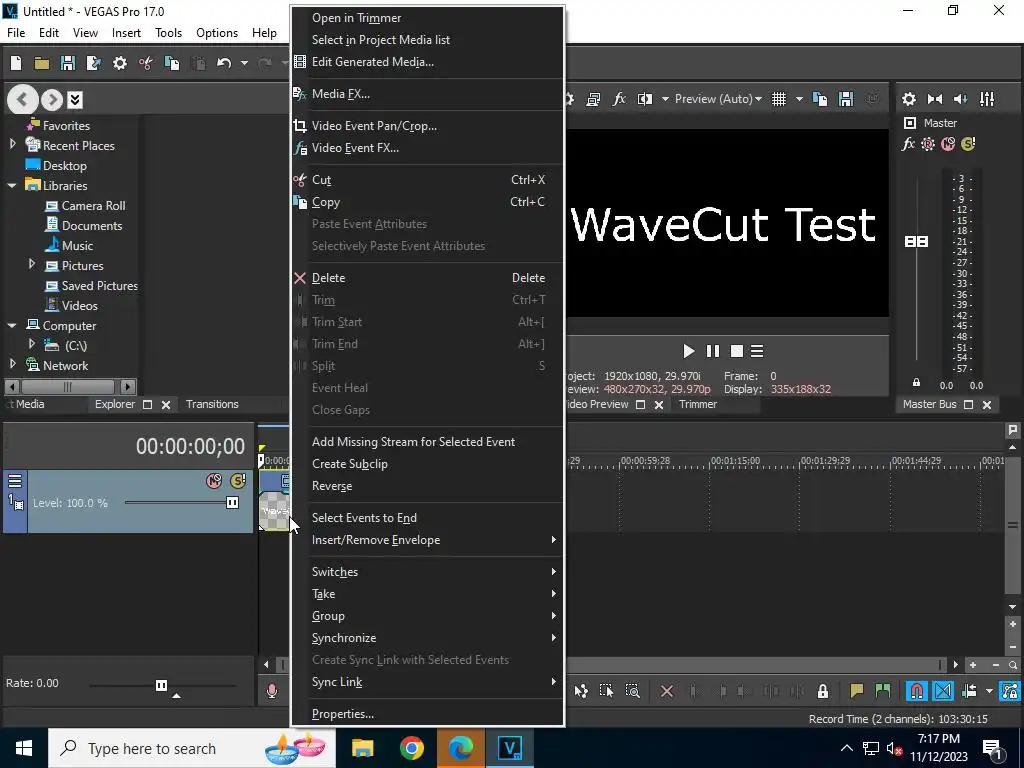Click the Rate scrub slider handle
1024x768 pixels.
coord(161,685)
